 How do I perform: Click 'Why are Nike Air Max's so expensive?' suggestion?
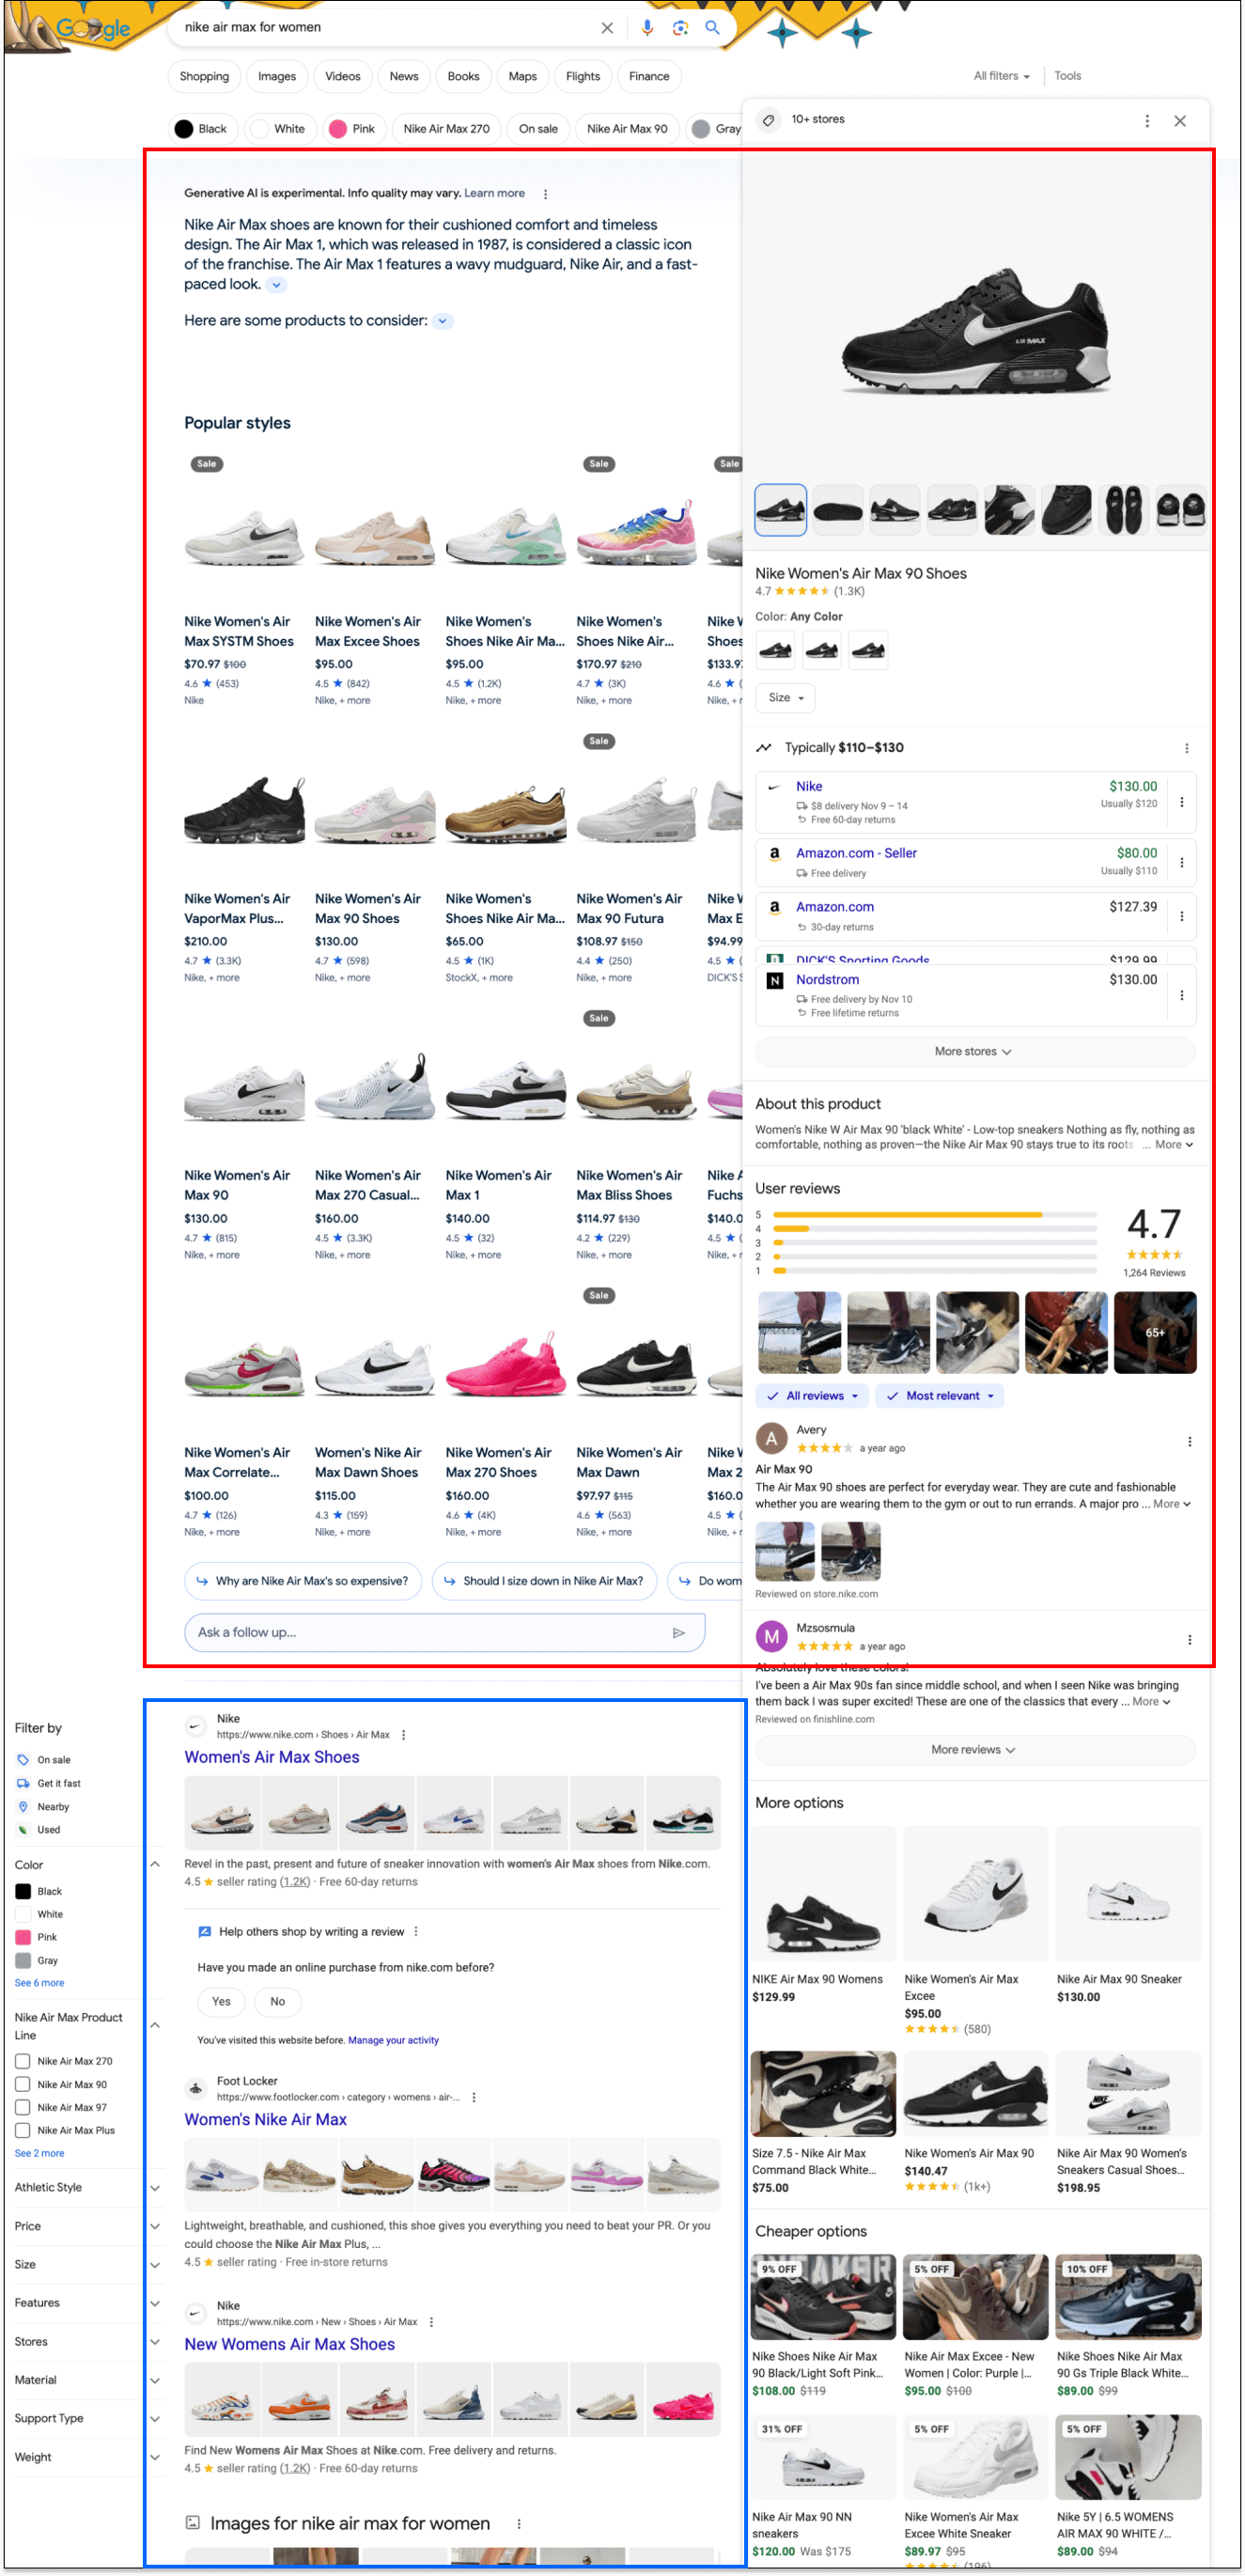[x=303, y=1581]
